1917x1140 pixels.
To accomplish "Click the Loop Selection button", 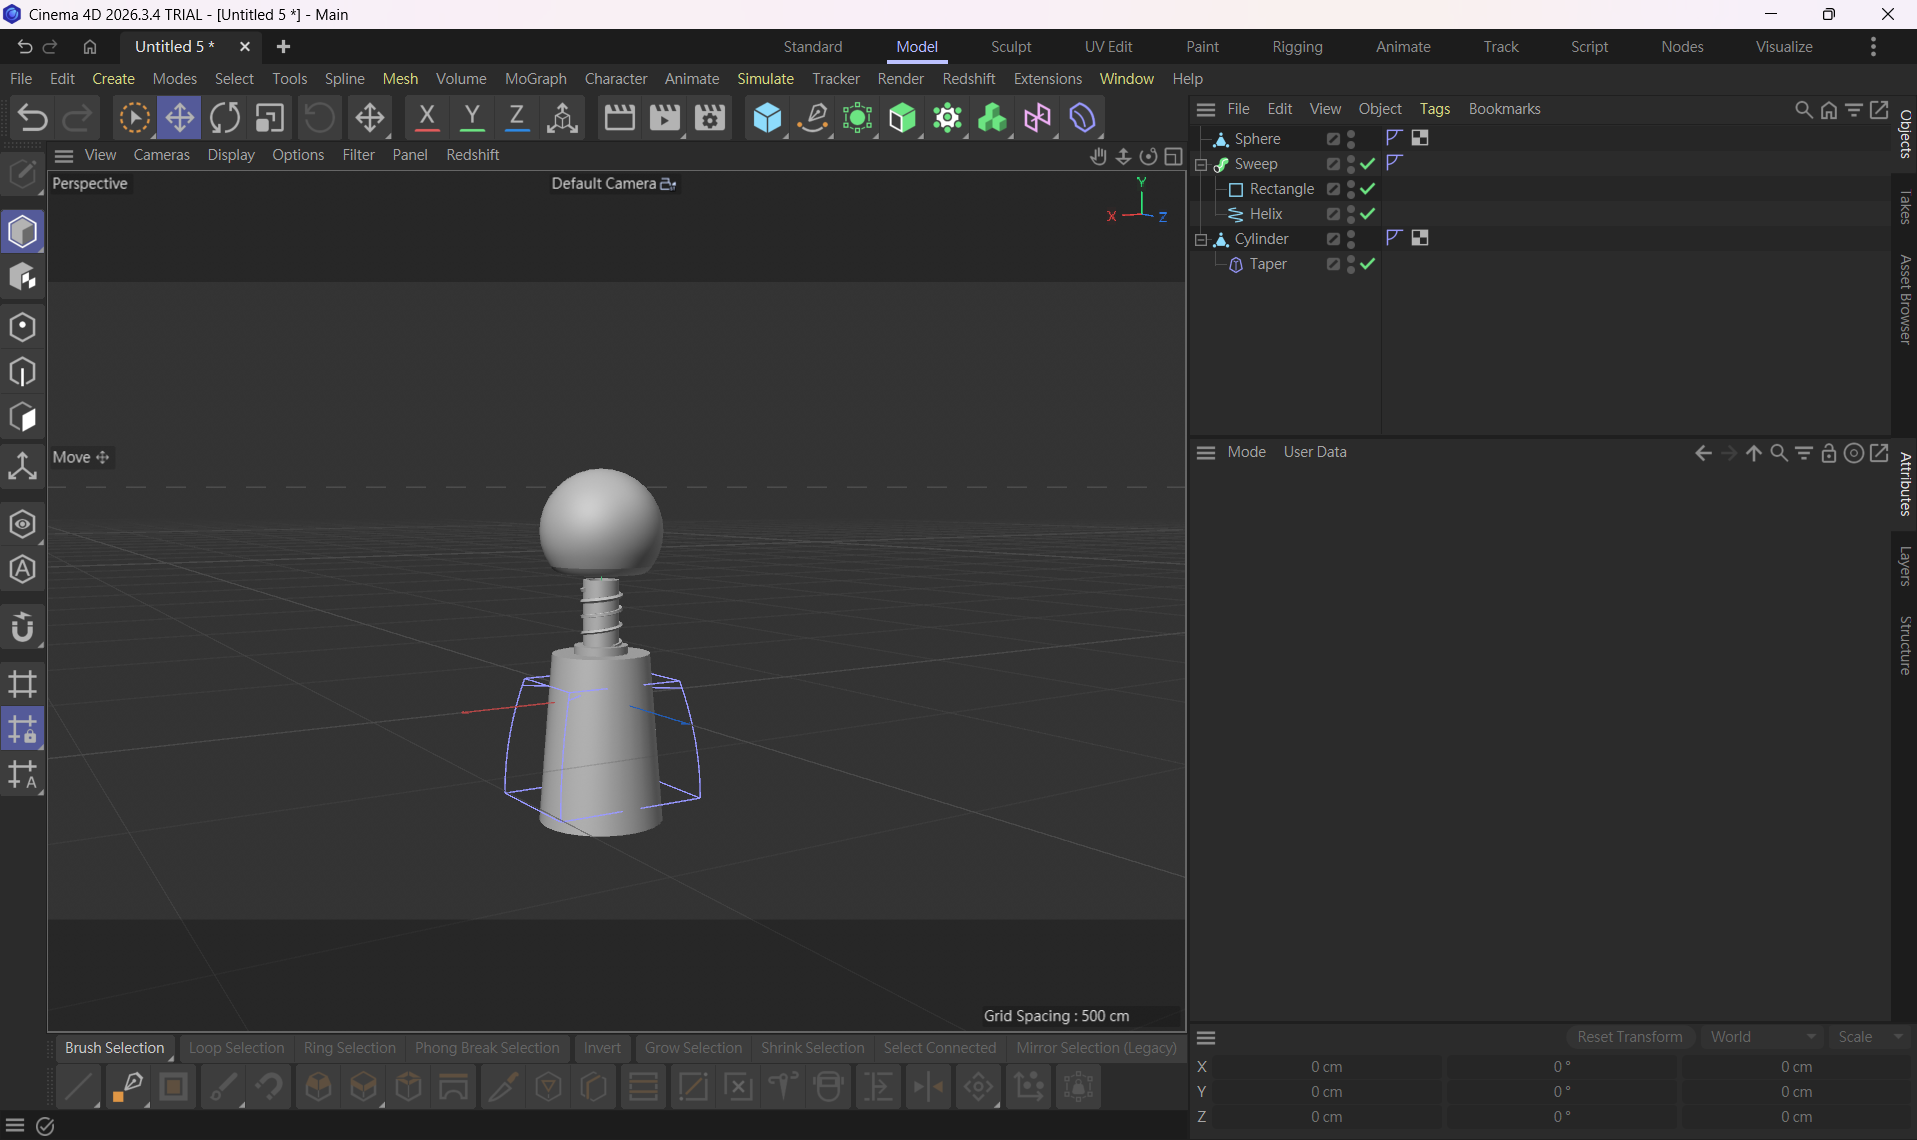I will pyautogui.click(x=236, y=1048).
